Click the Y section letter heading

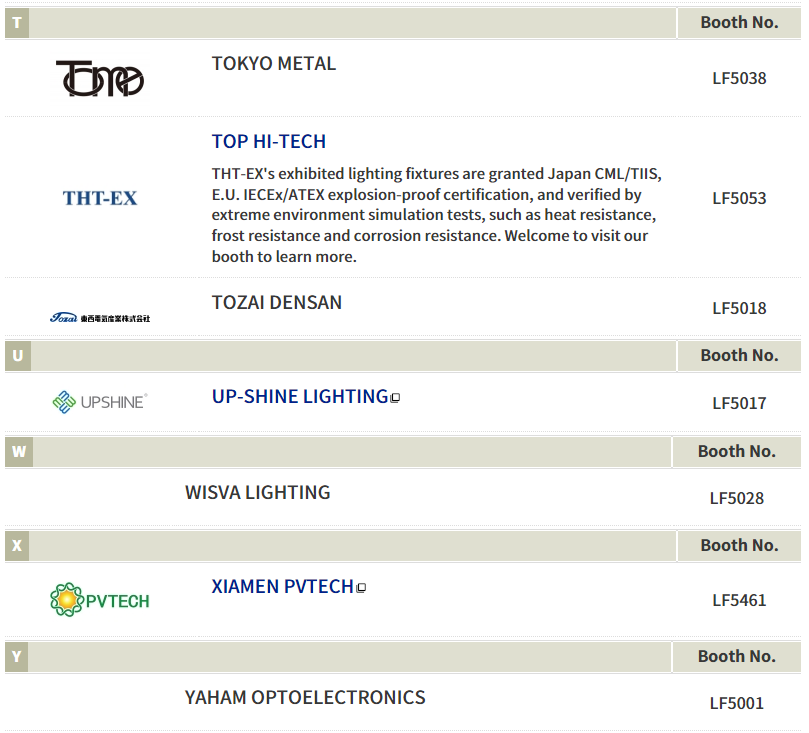17,657
